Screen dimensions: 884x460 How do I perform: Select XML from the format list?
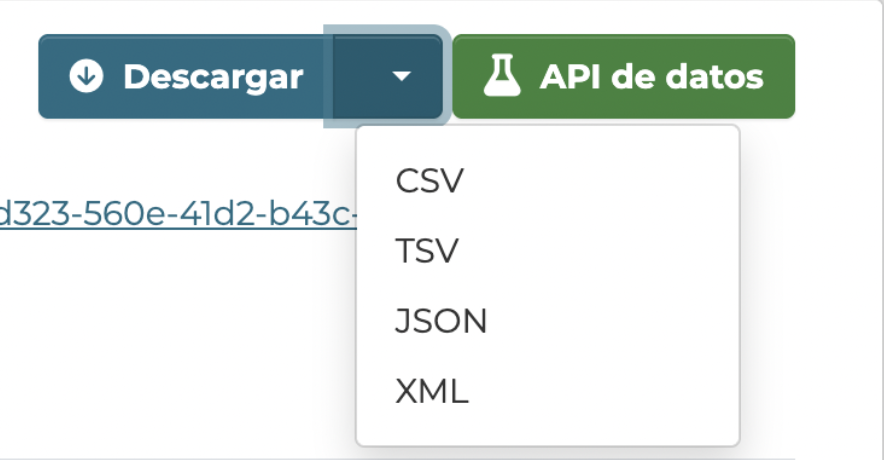(x=432, y=391)
